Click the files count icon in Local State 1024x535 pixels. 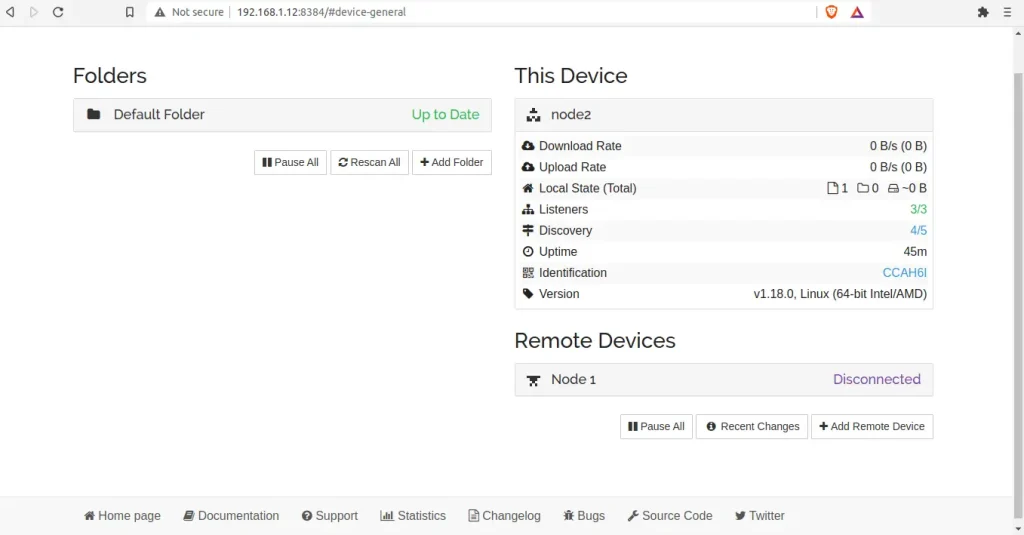point(832,188)
